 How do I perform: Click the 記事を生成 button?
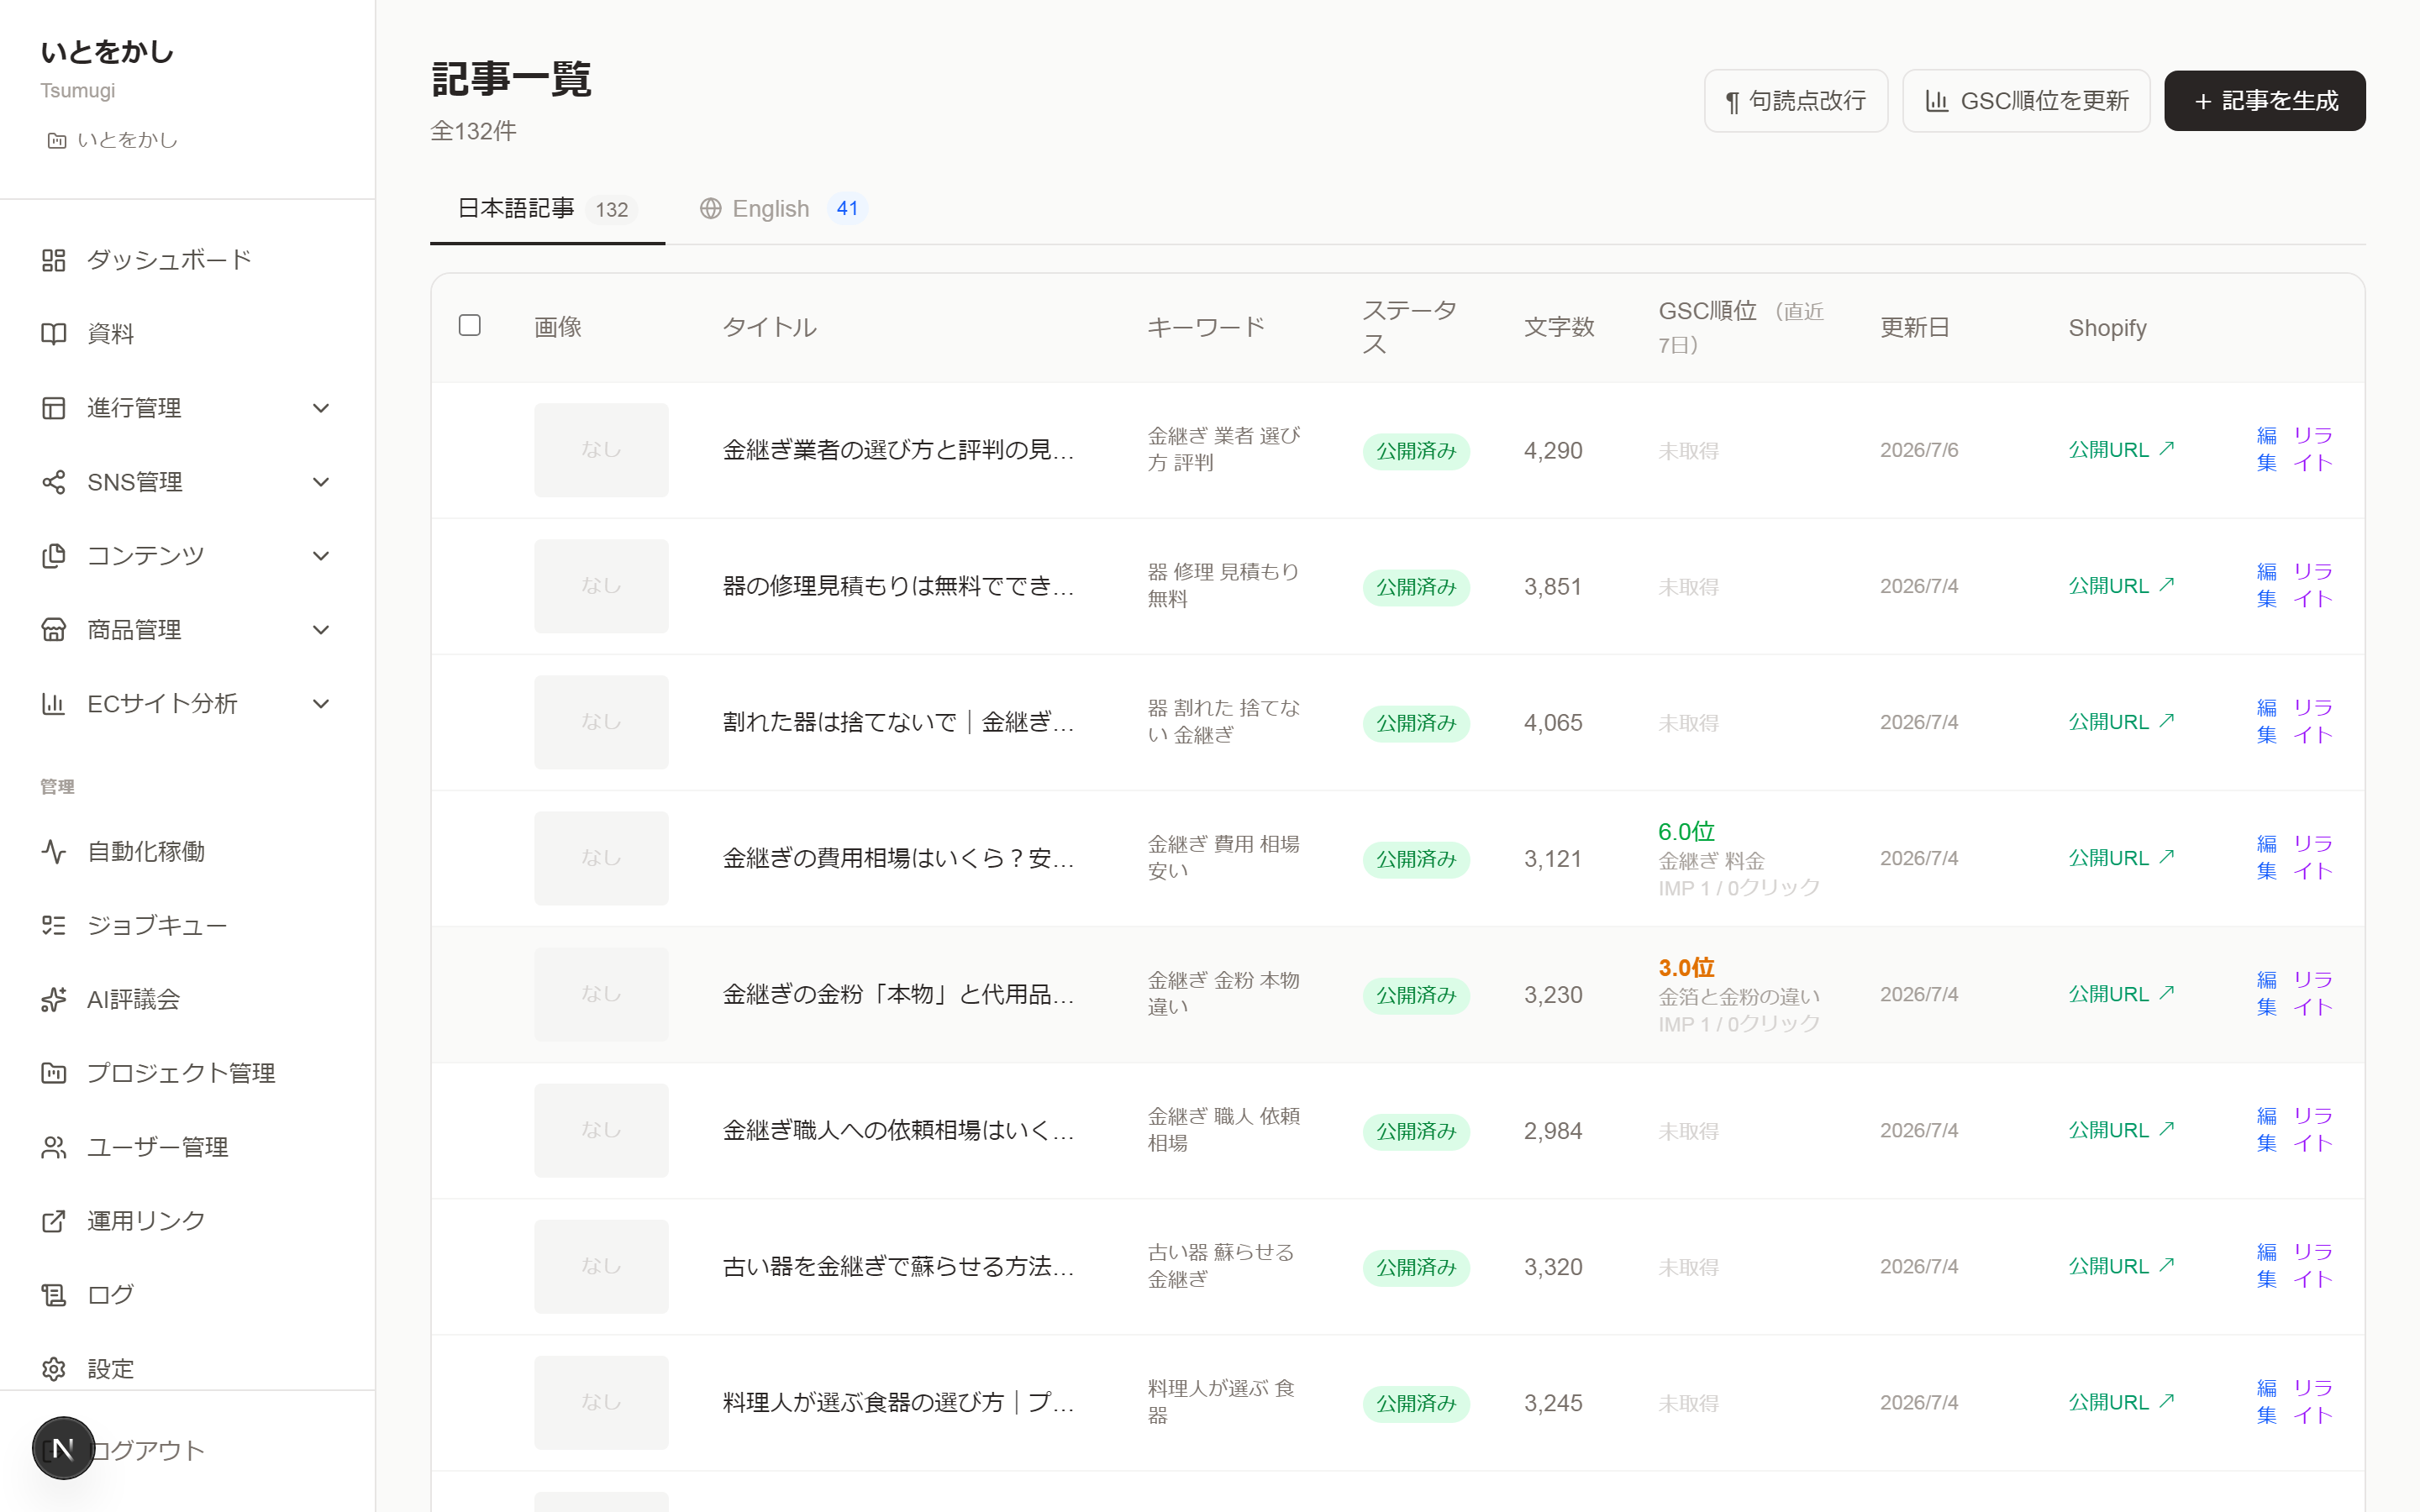(2265, 101)
